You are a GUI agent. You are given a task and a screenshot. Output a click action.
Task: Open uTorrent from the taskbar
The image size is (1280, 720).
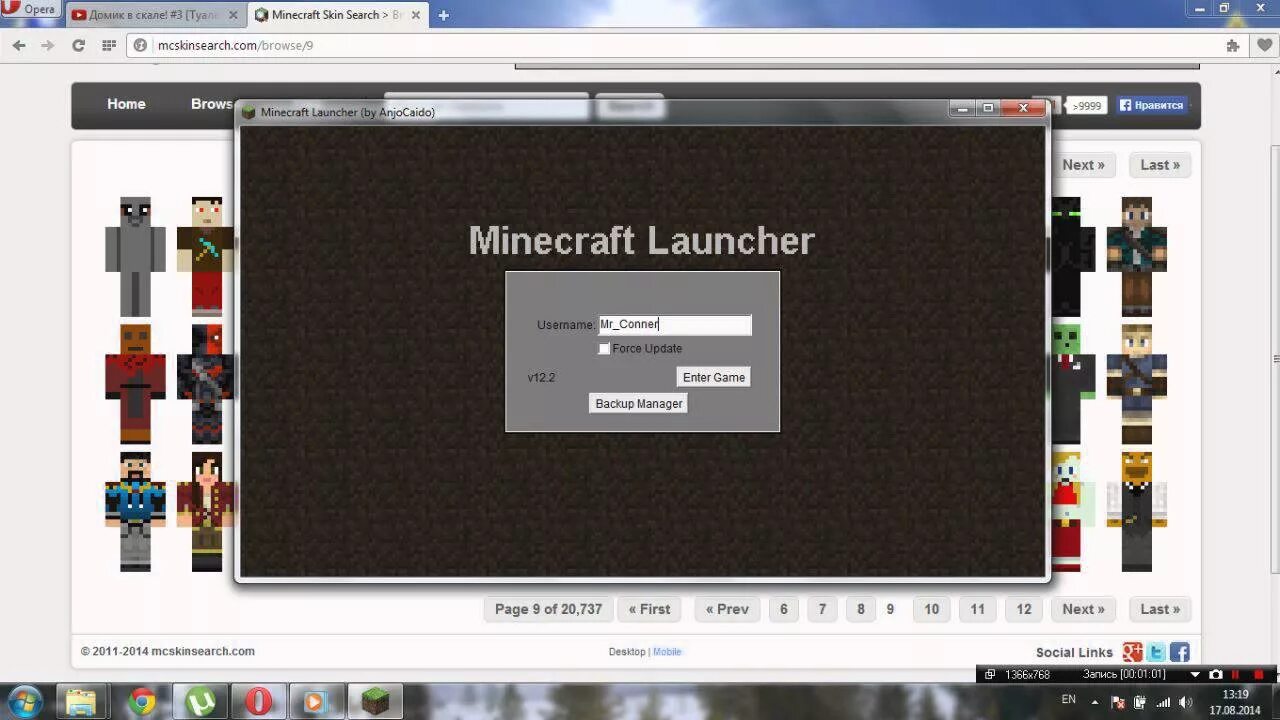tap(200, 702)
